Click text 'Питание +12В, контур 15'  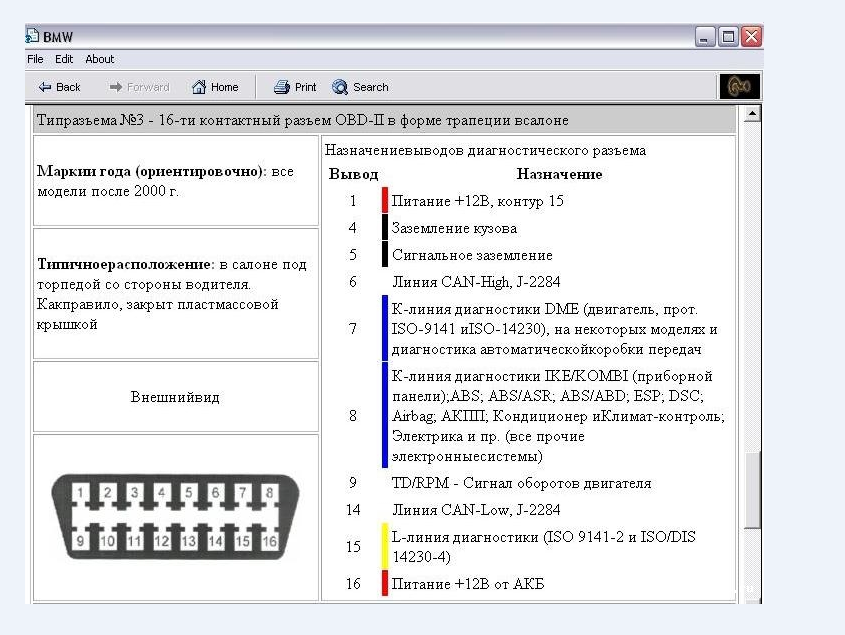477,201
